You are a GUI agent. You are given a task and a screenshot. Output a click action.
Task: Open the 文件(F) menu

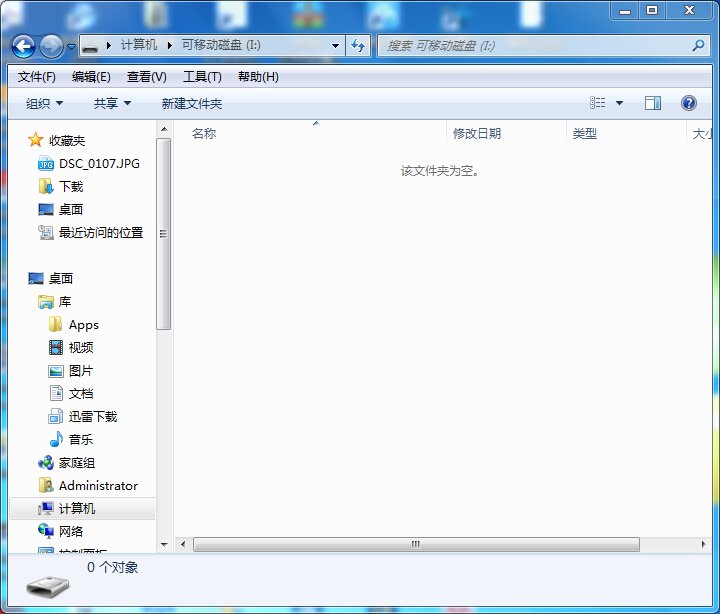click(37, 77)
